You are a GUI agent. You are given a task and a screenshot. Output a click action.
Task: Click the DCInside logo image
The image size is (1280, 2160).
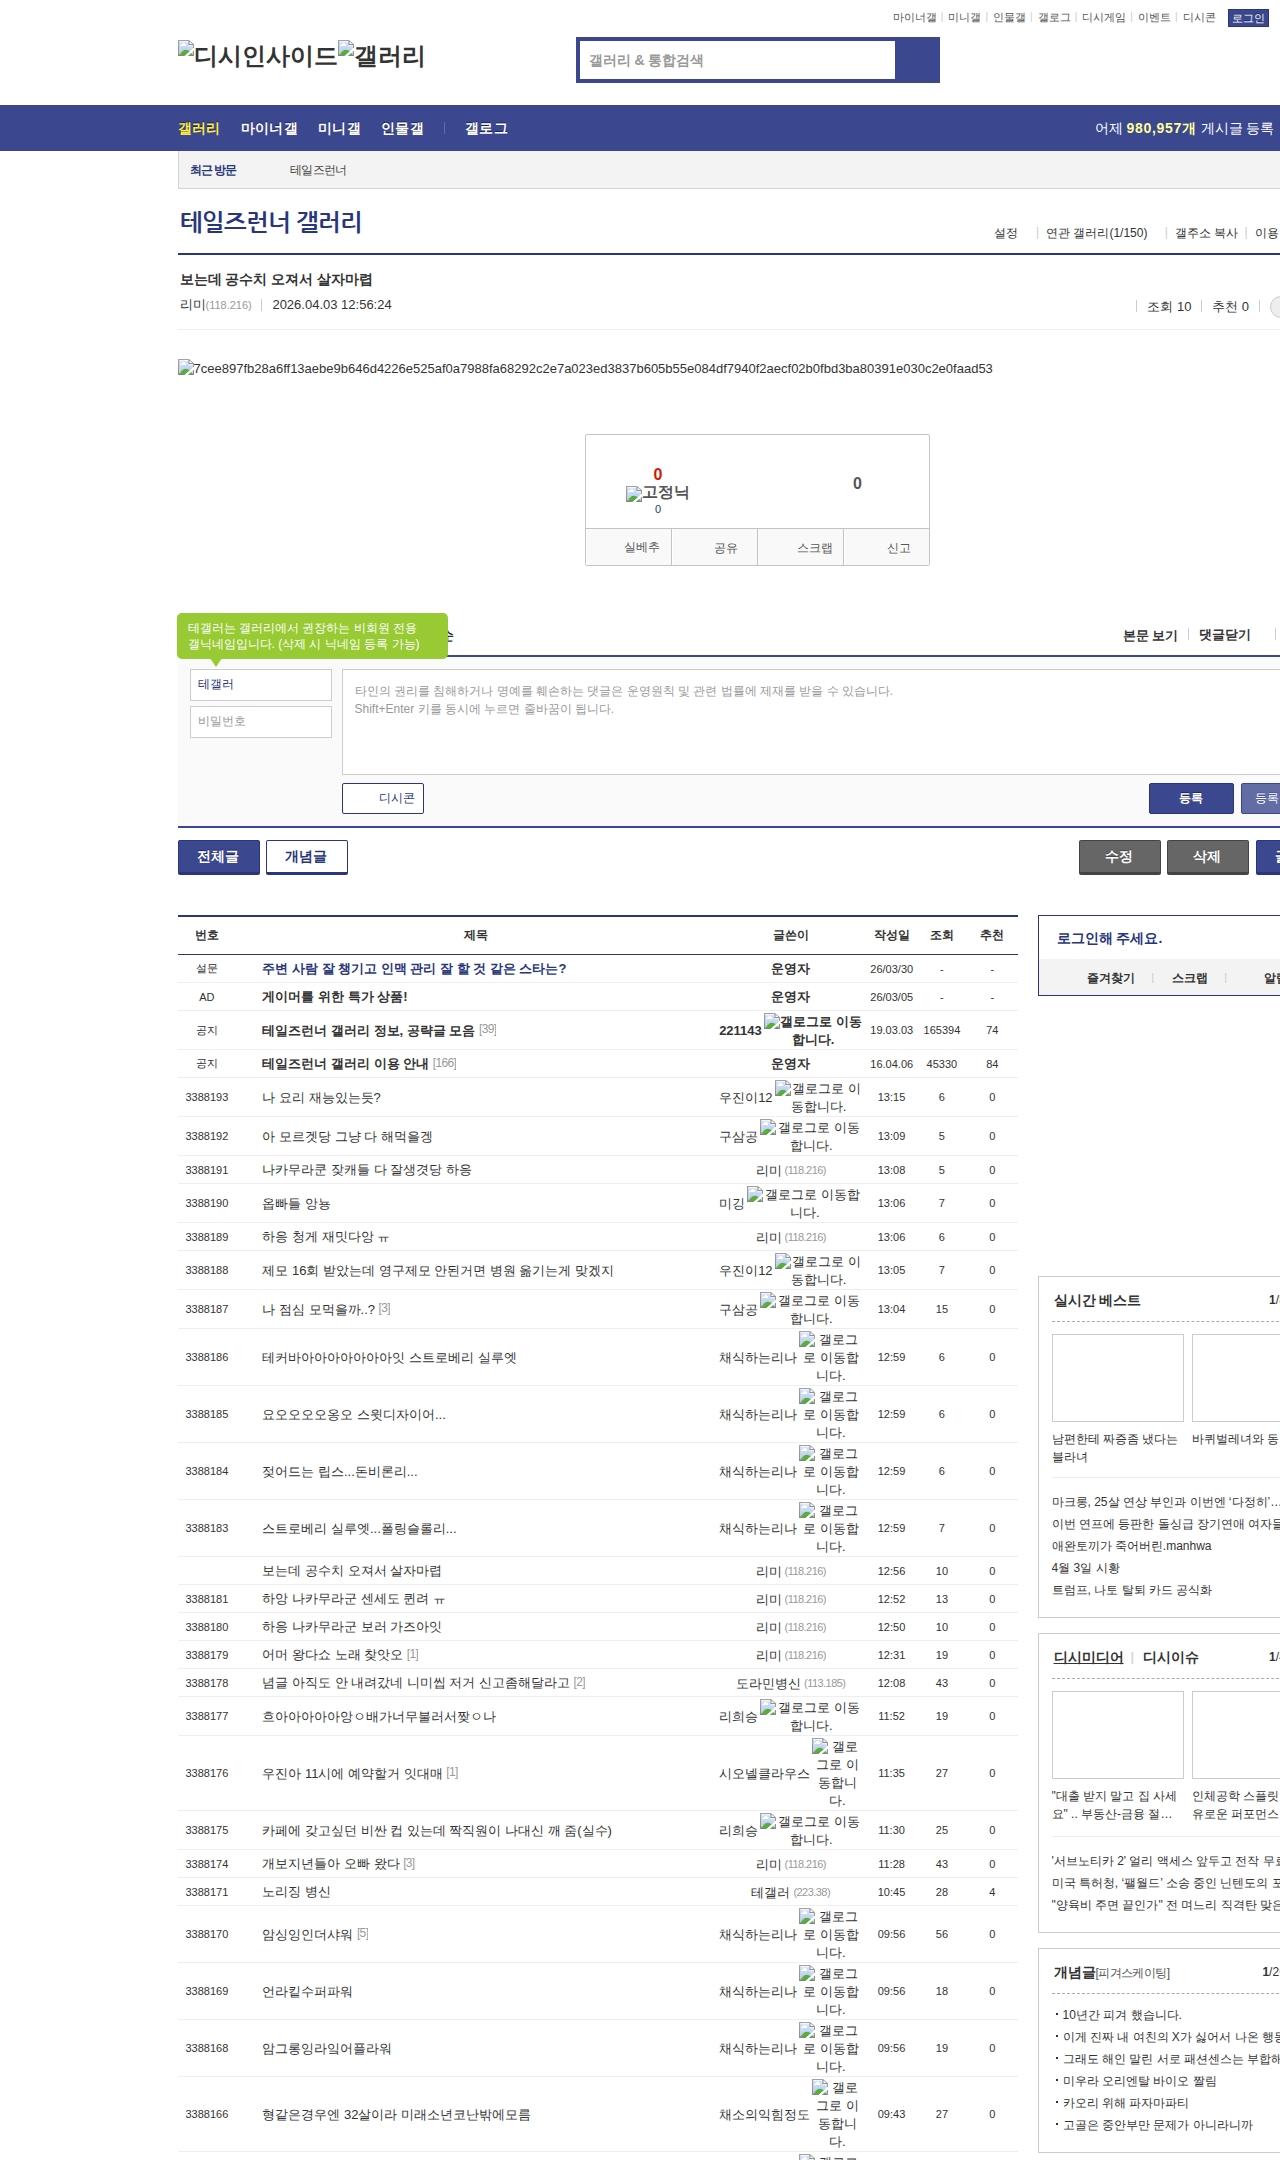(x=257, y=55)
